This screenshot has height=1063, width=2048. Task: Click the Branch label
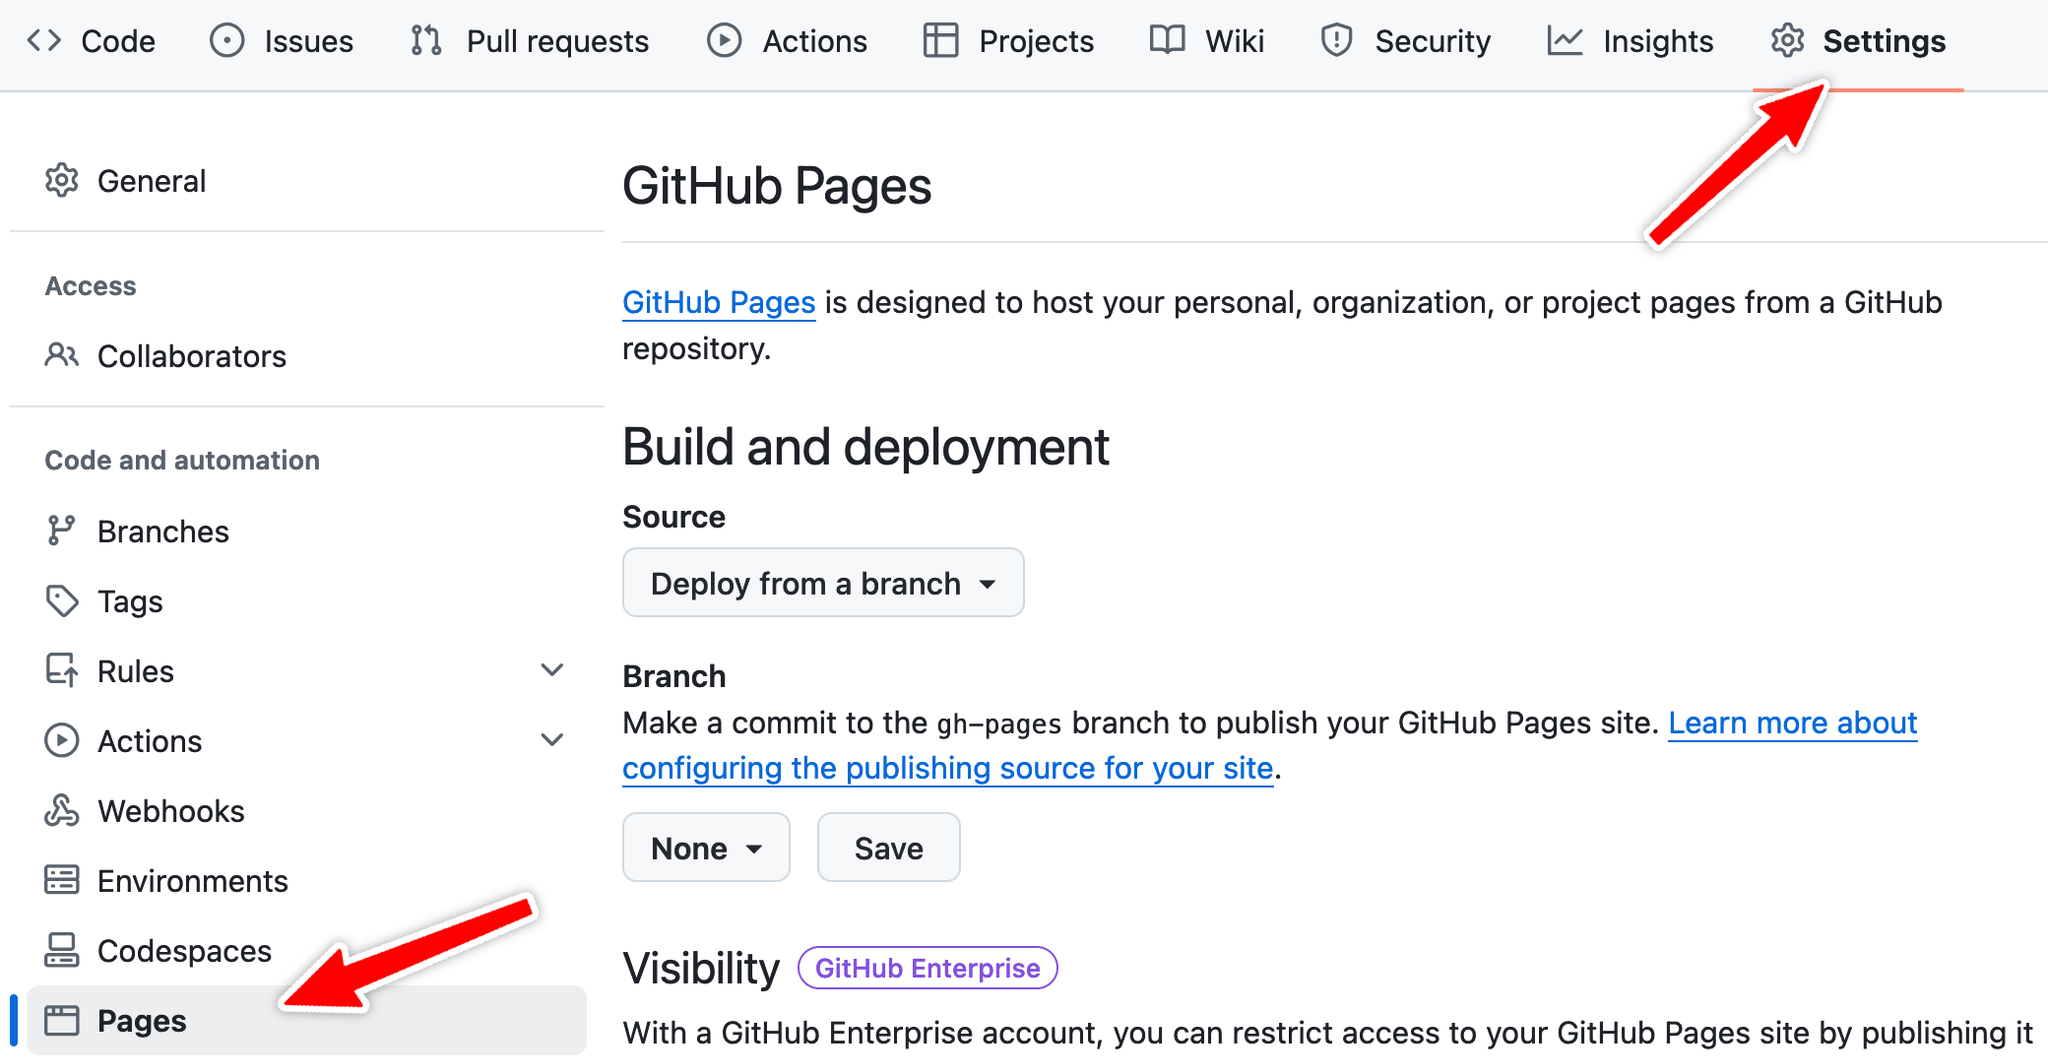click(674, 677)
